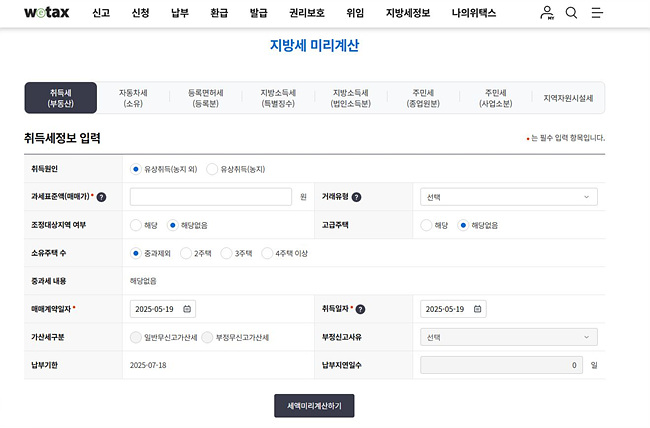Show help for 과세표준액(매매가)
This screenshot has height=428, width=650.
pos(101,197)
